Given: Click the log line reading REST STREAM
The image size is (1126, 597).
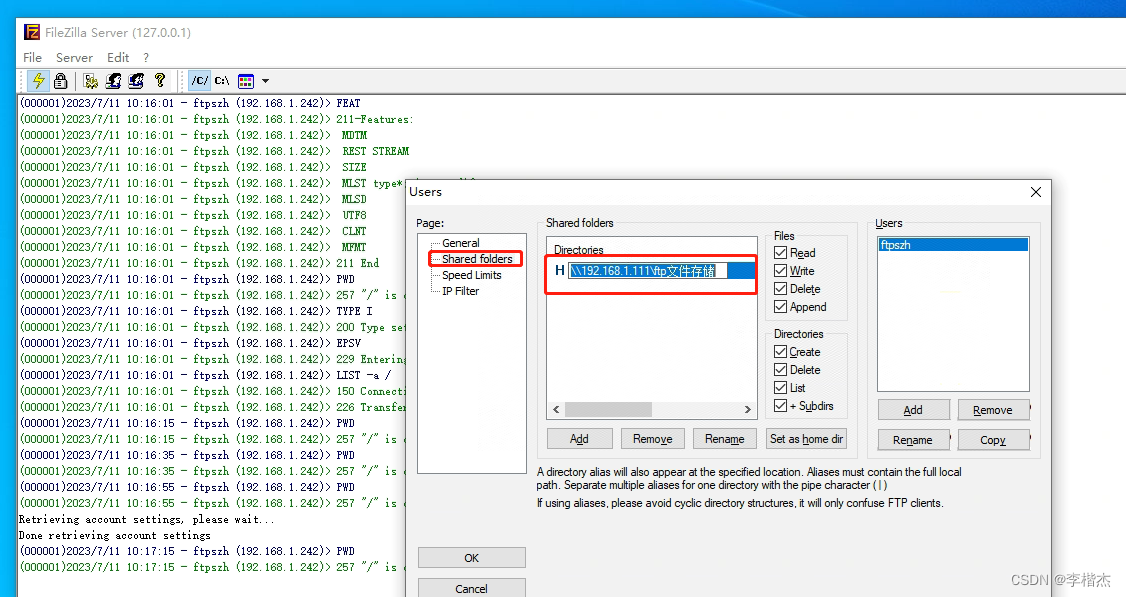Looking at the screenshot, I should (214, 152).
